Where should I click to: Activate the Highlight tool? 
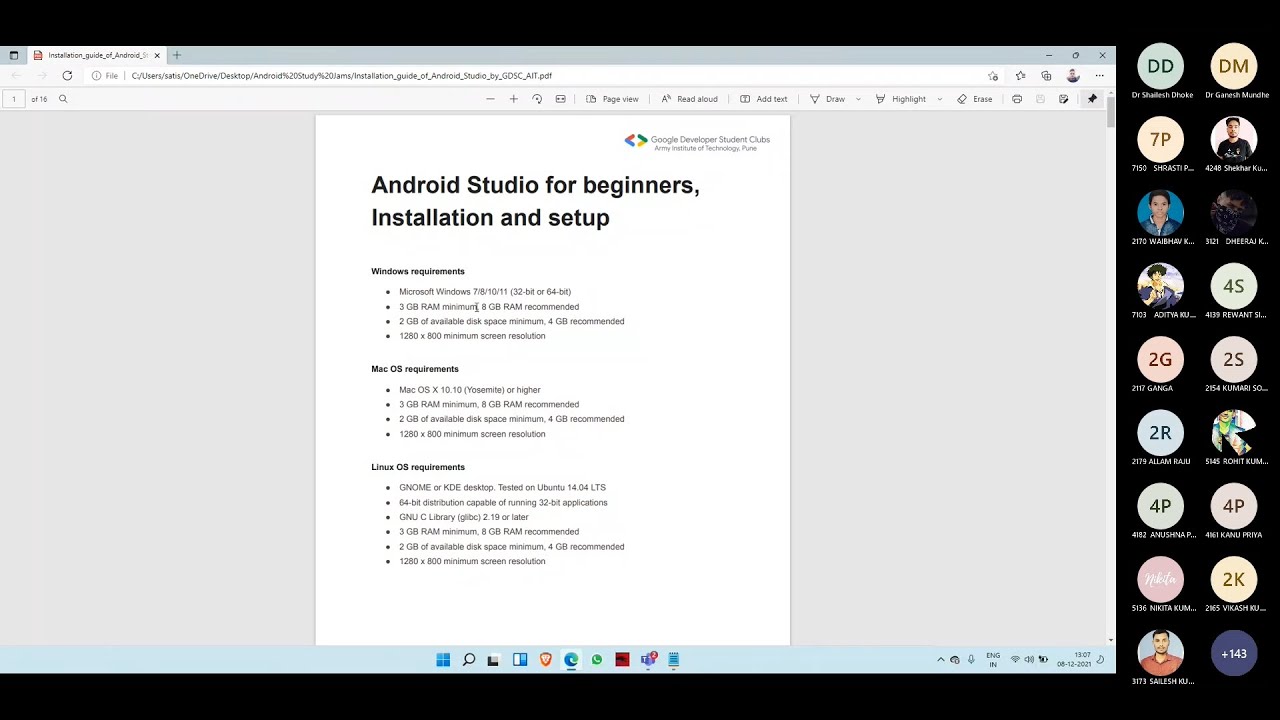coord(901,99)
